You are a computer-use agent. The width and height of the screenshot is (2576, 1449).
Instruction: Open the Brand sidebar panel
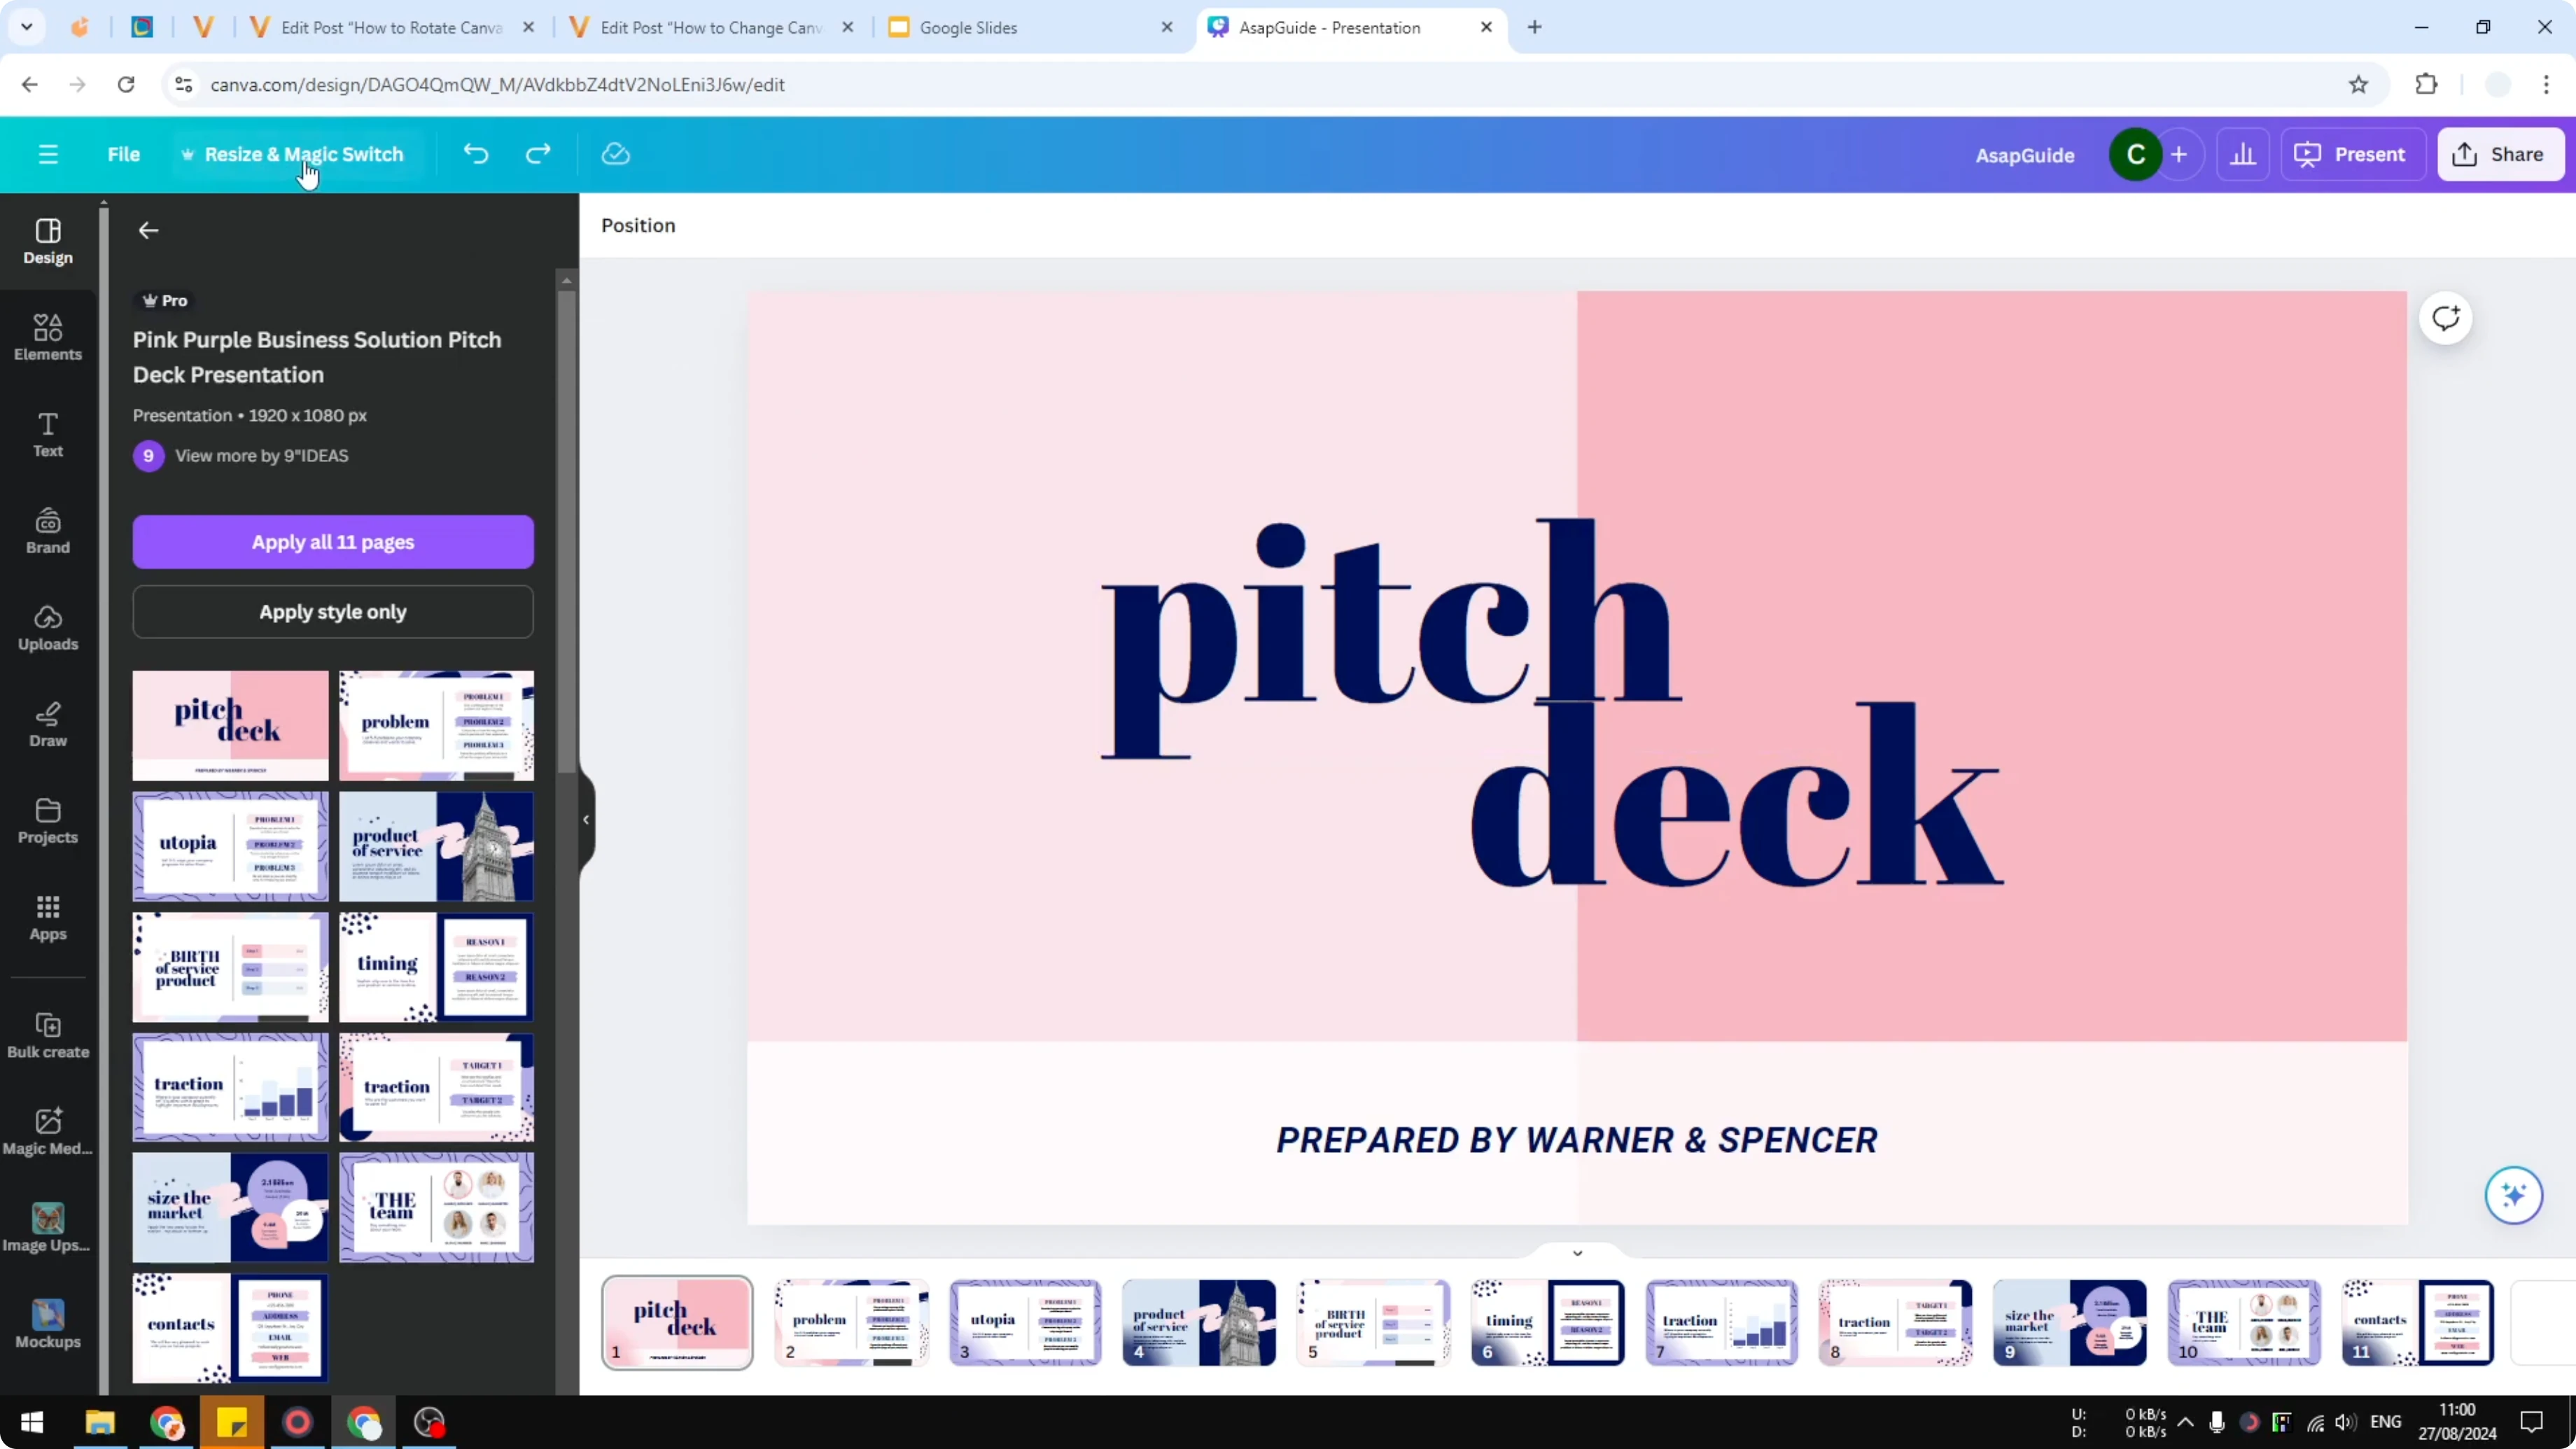tap(48, 531)
